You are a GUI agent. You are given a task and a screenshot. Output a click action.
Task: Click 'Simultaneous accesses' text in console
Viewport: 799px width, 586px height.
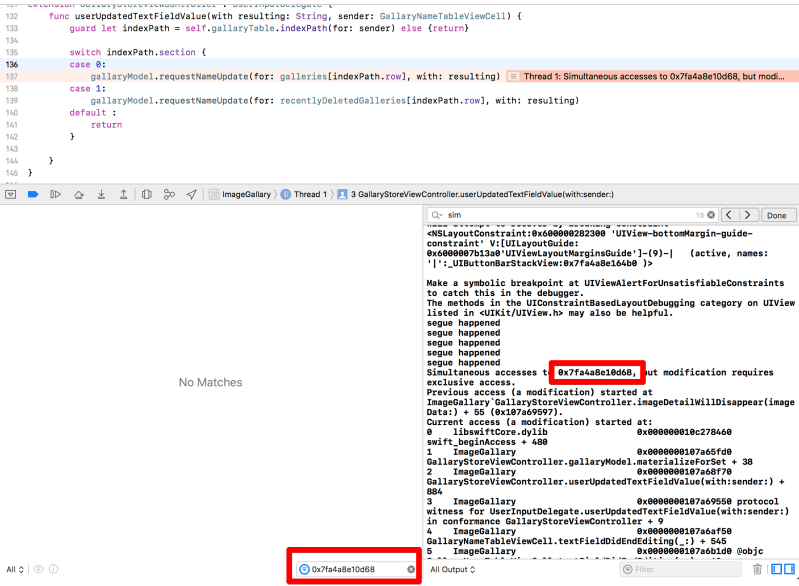pyautogui.click(x=482, y=372)
